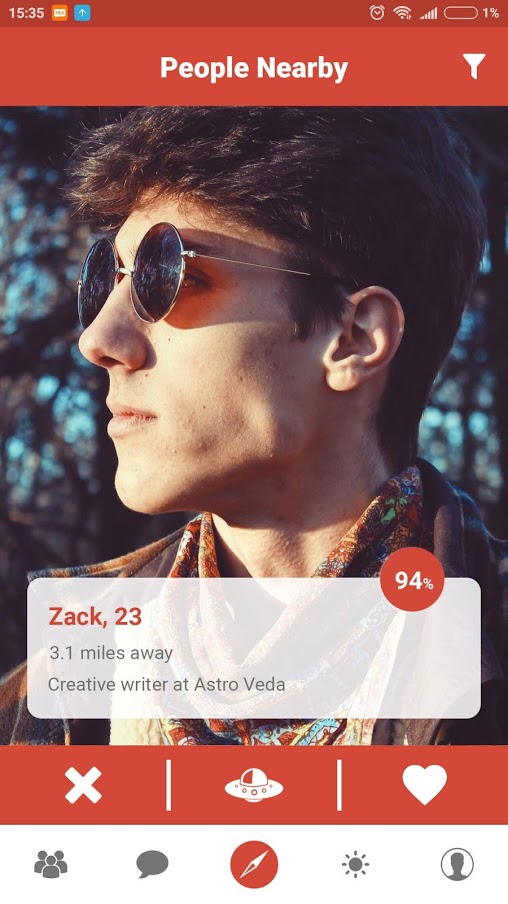Tap the blue upload arrow notification icon

click(82, 13)
